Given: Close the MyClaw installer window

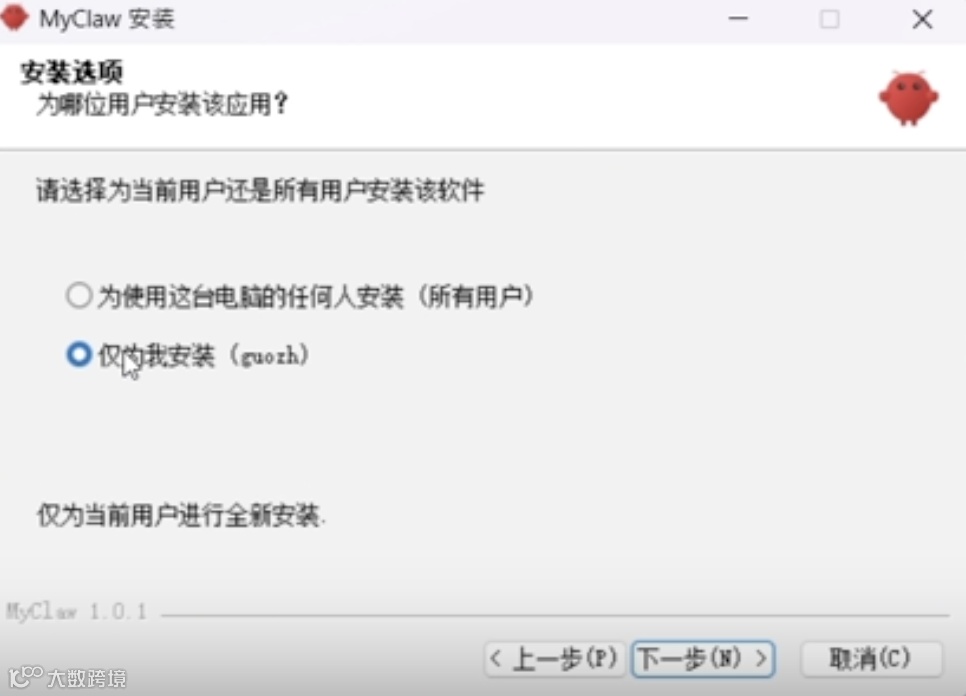Looking at the screenshot, I should coord(922,19).
